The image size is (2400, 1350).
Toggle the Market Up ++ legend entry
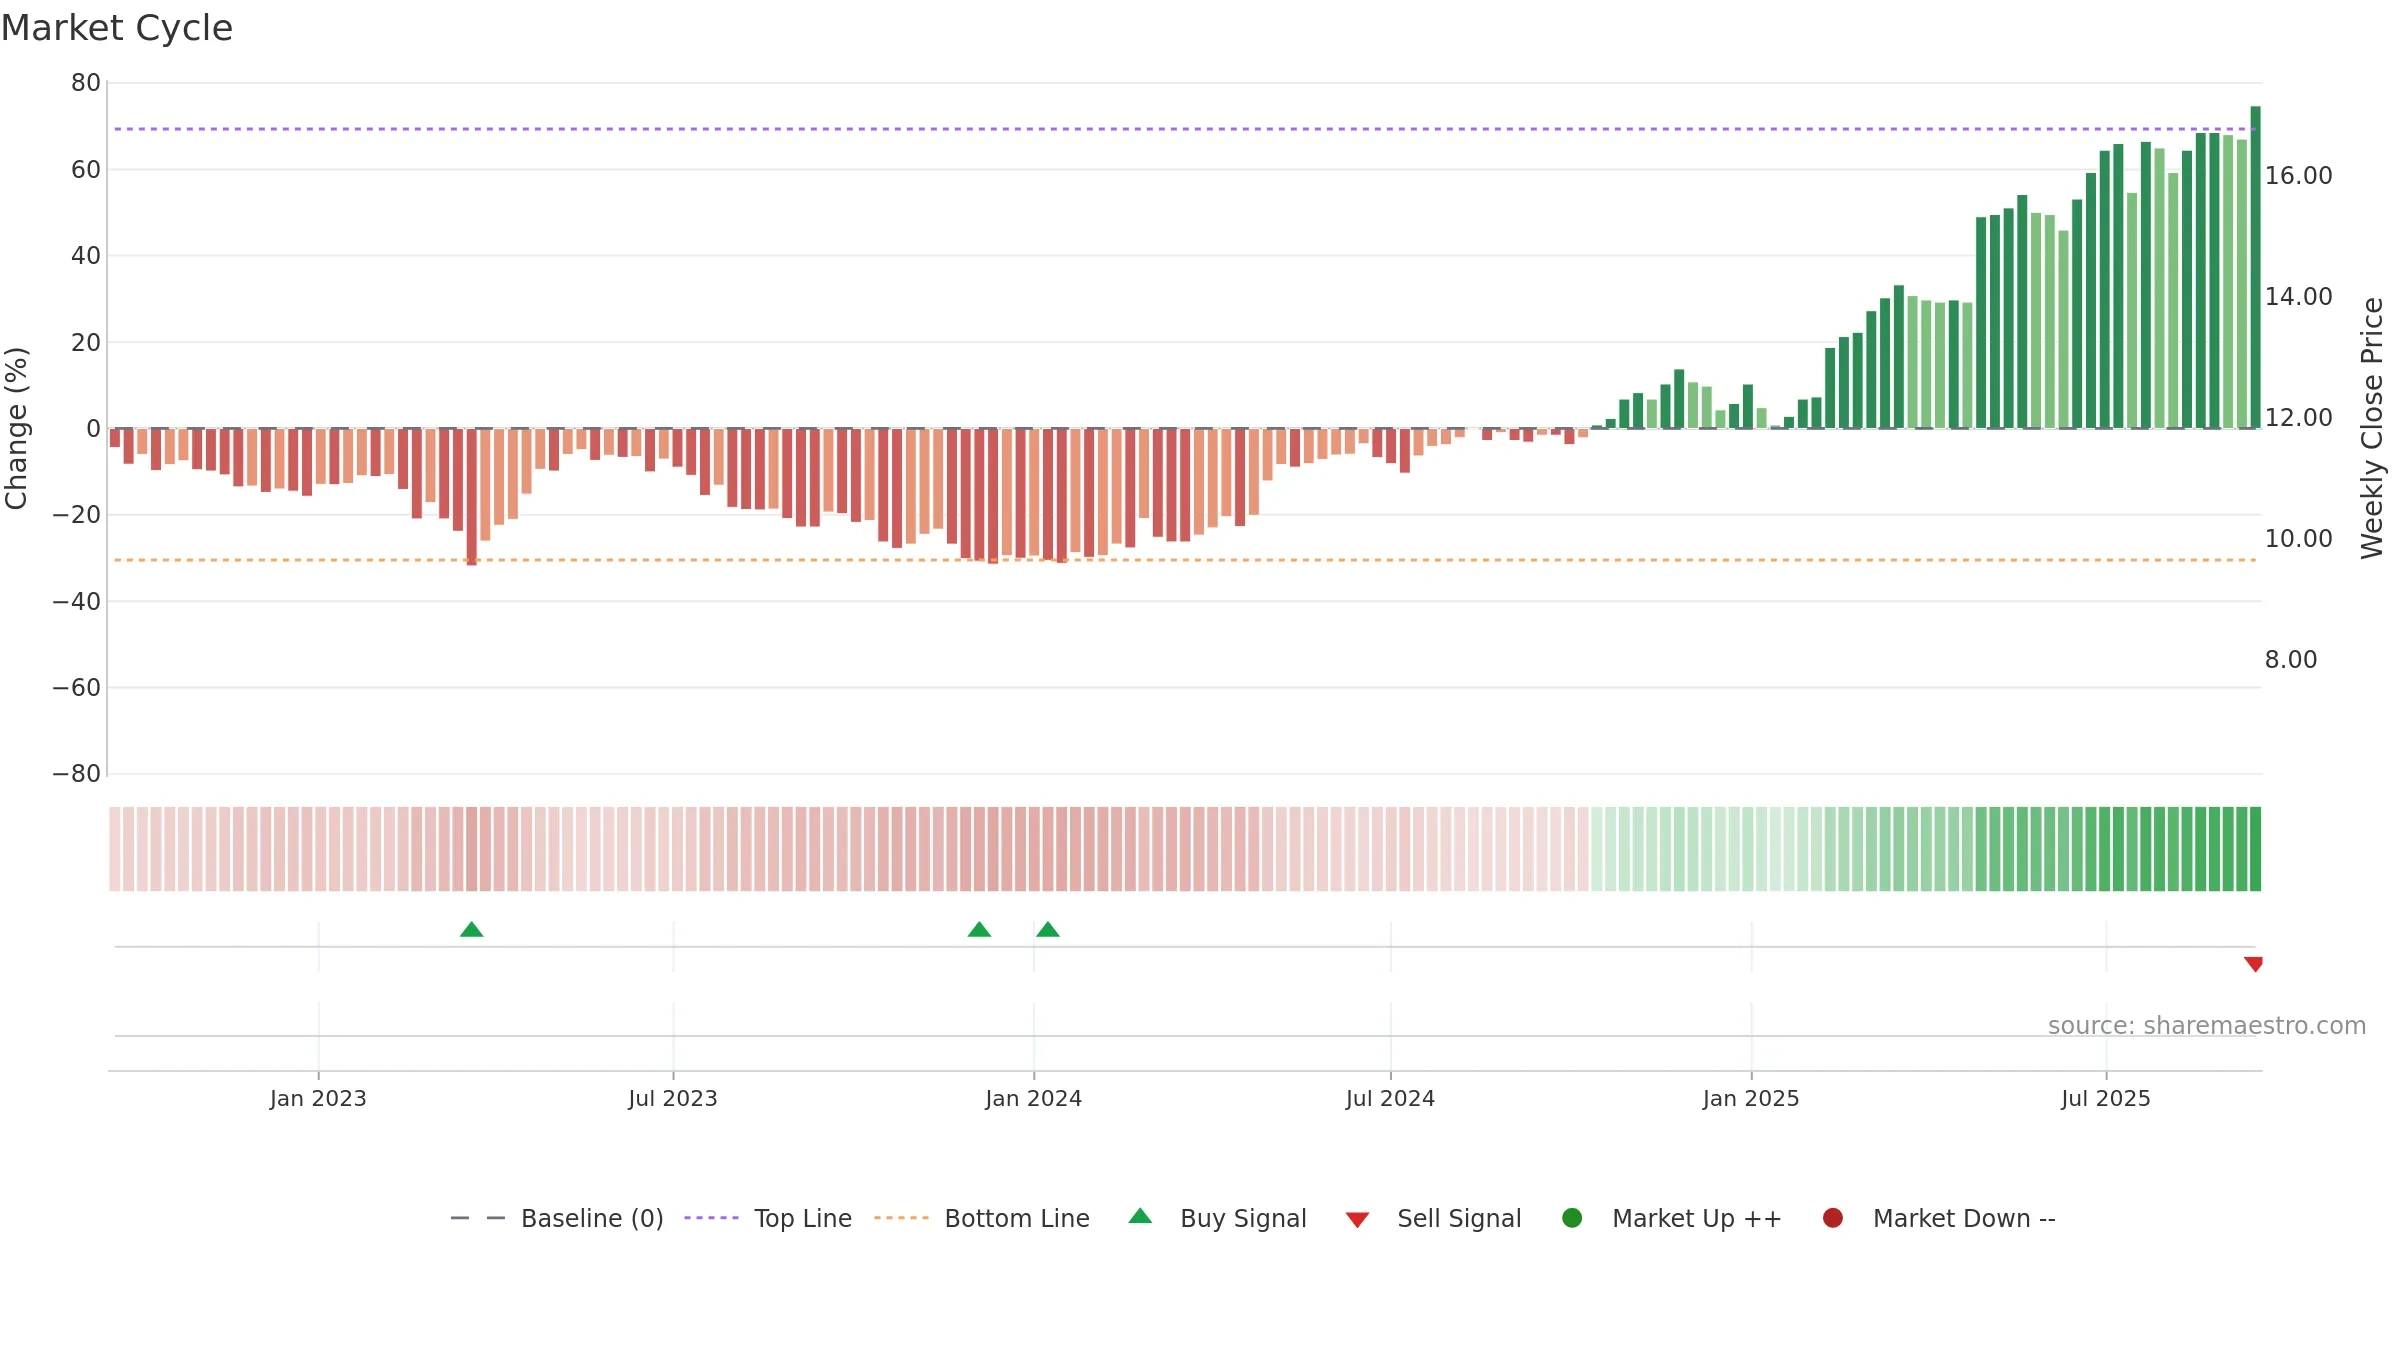pos(1671,1218)
